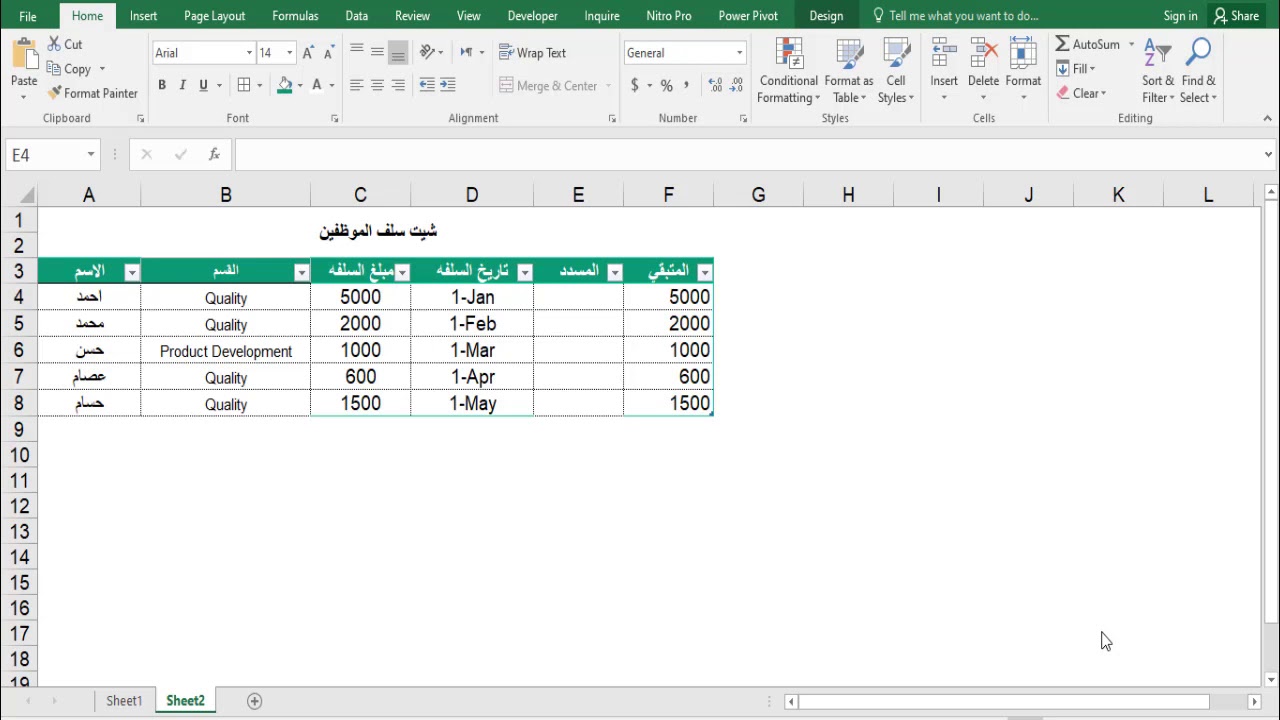
Task: Toggle Underline formatting
Action: 203,85
